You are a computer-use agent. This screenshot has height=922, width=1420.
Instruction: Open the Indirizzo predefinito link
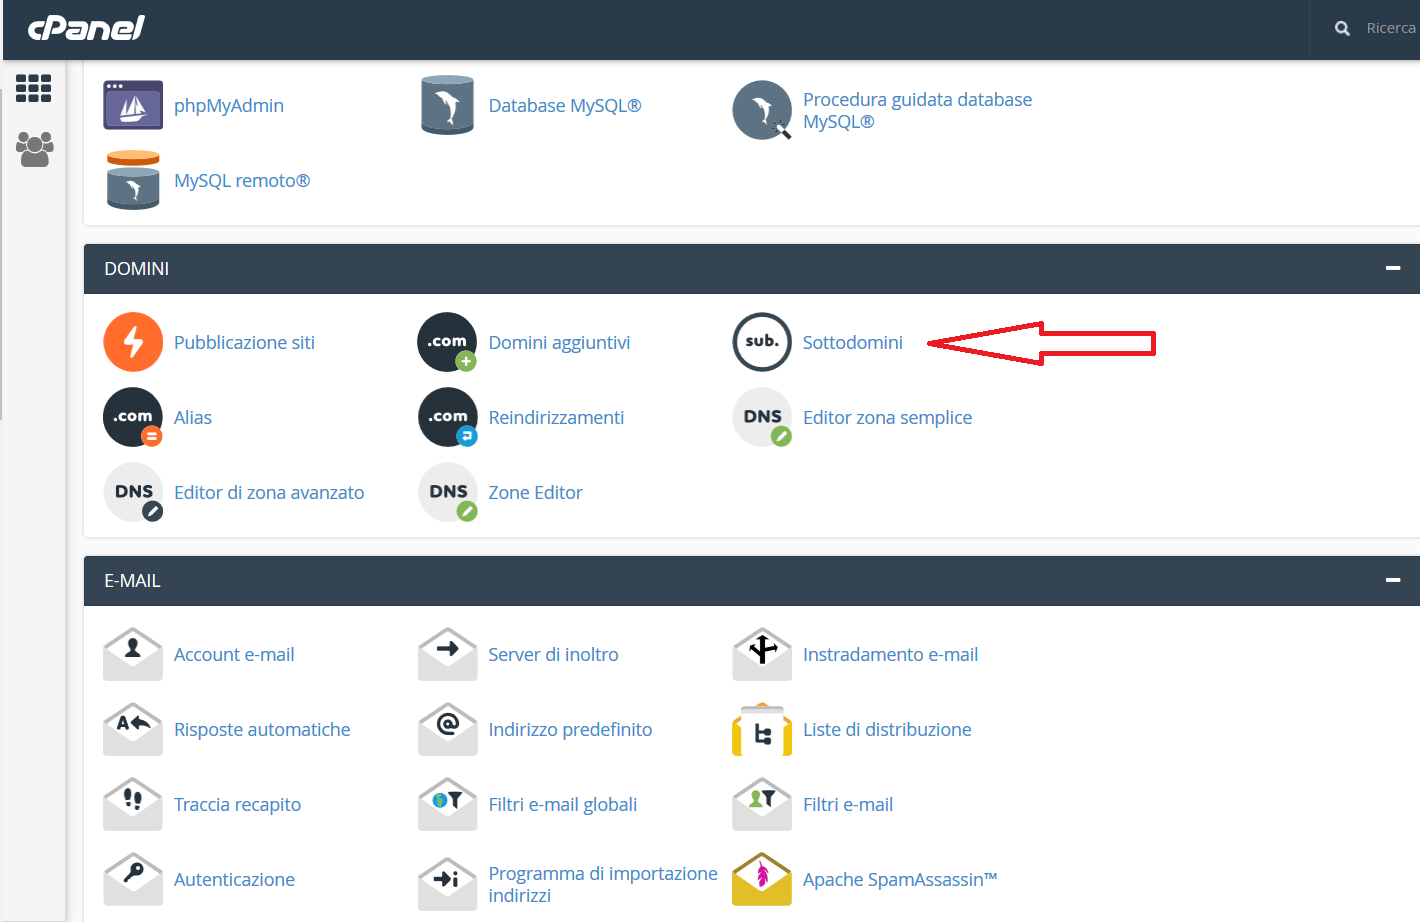click(x=570, y=729)
